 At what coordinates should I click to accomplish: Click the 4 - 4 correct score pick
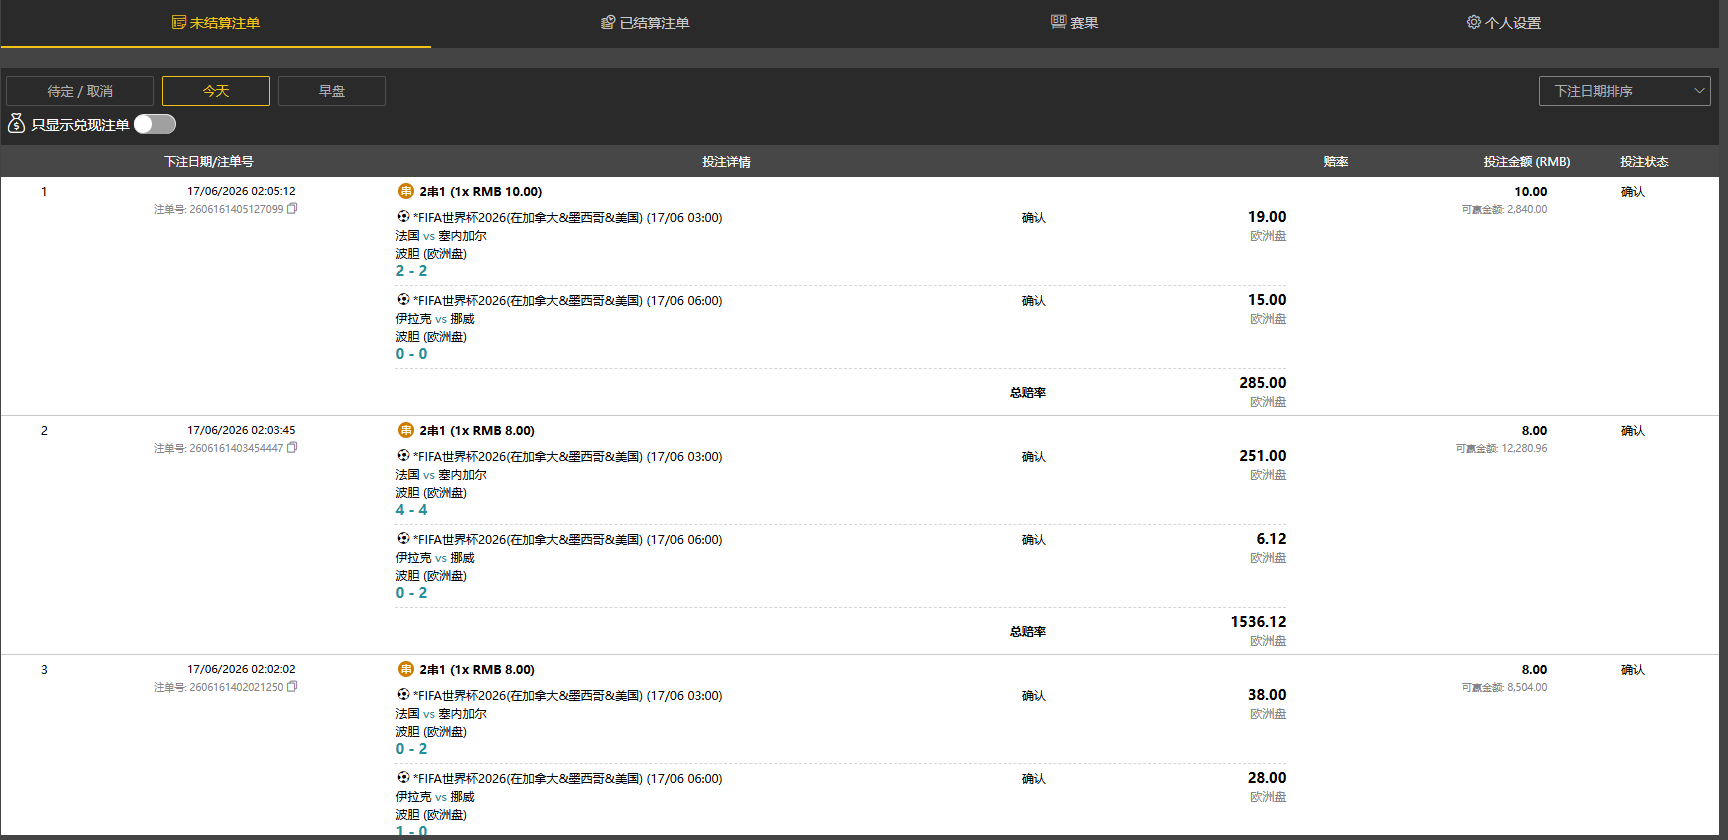point(411,510)
